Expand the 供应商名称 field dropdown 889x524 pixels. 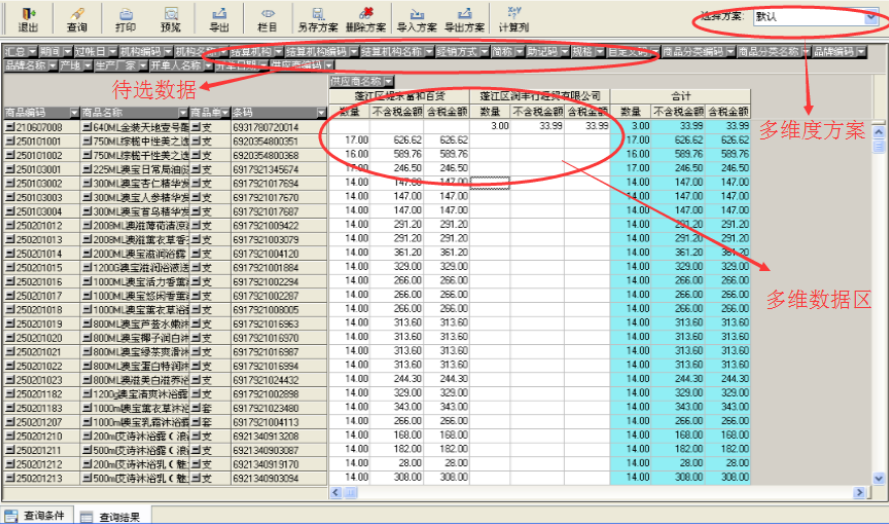tap(389, 79)
